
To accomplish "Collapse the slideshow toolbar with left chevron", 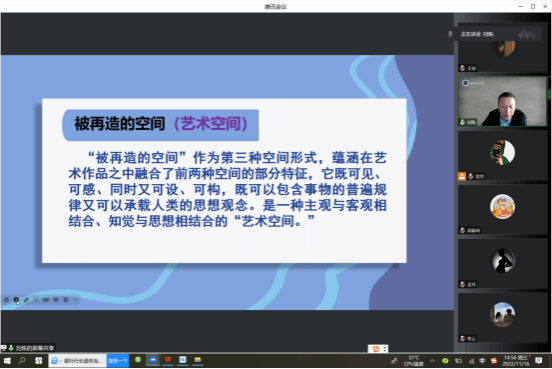I will (x=76, y=300).
